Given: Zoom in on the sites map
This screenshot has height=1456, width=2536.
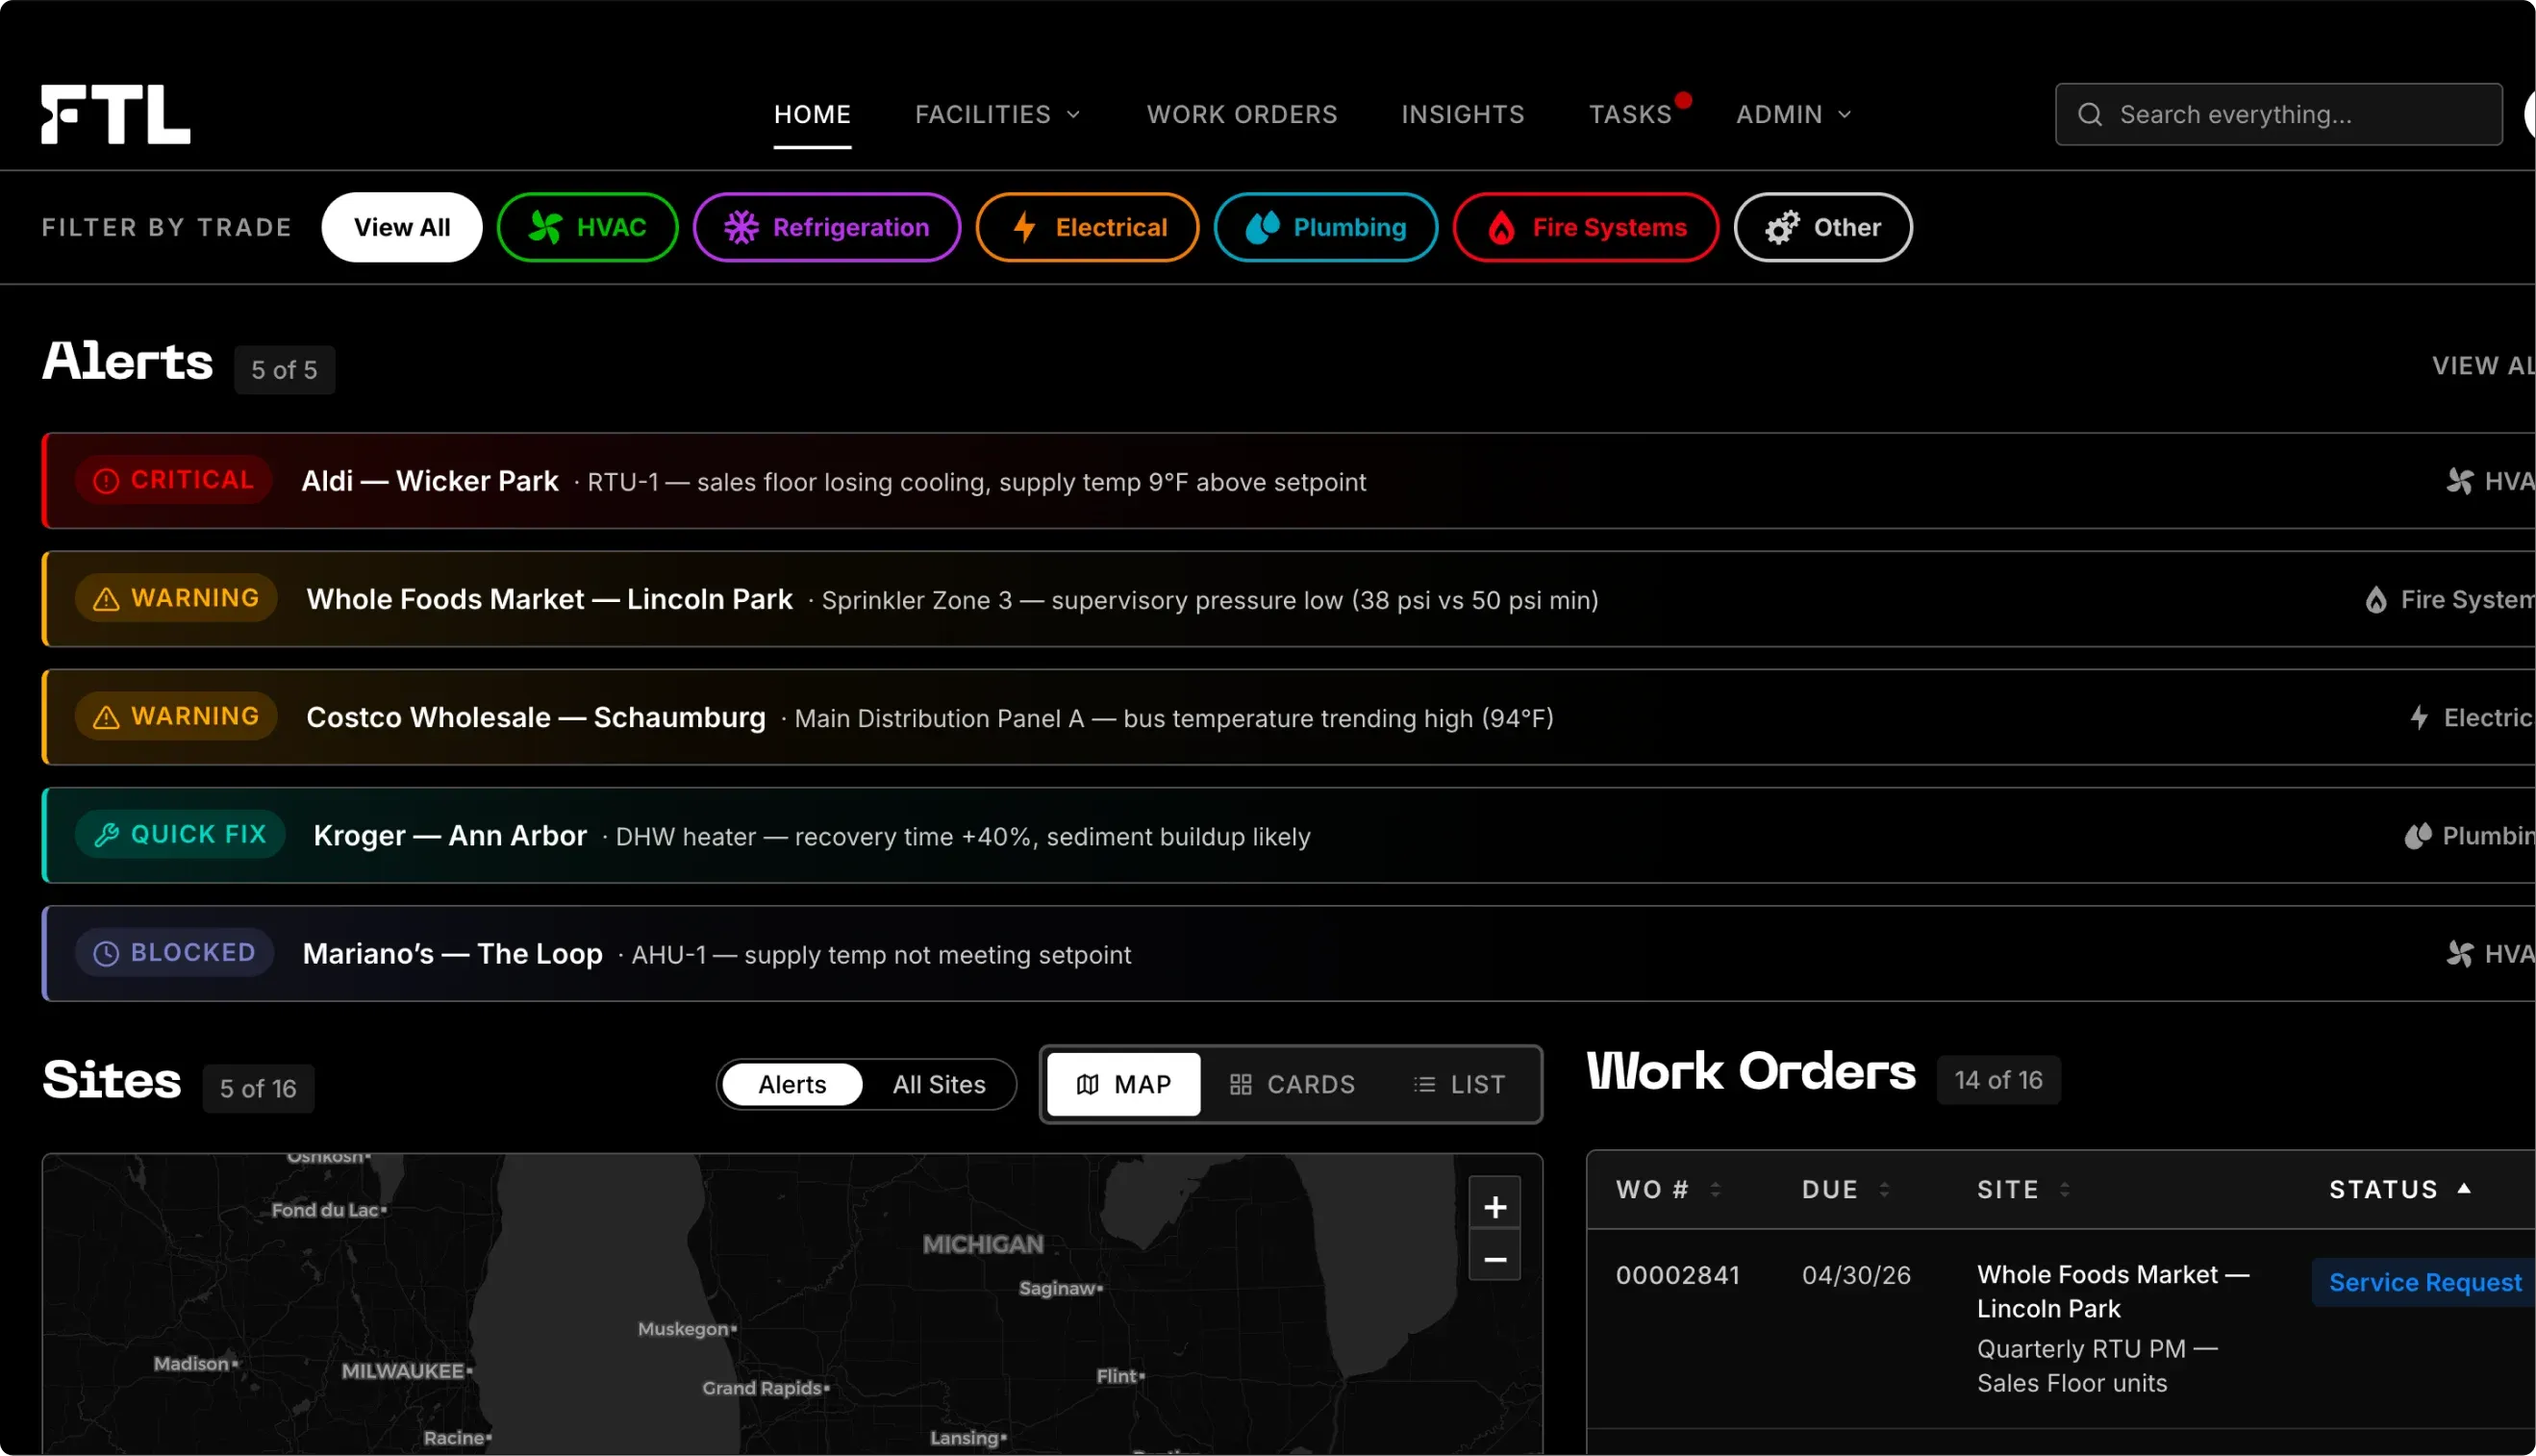Looking at the screenshot, I should [1495, 1207].
